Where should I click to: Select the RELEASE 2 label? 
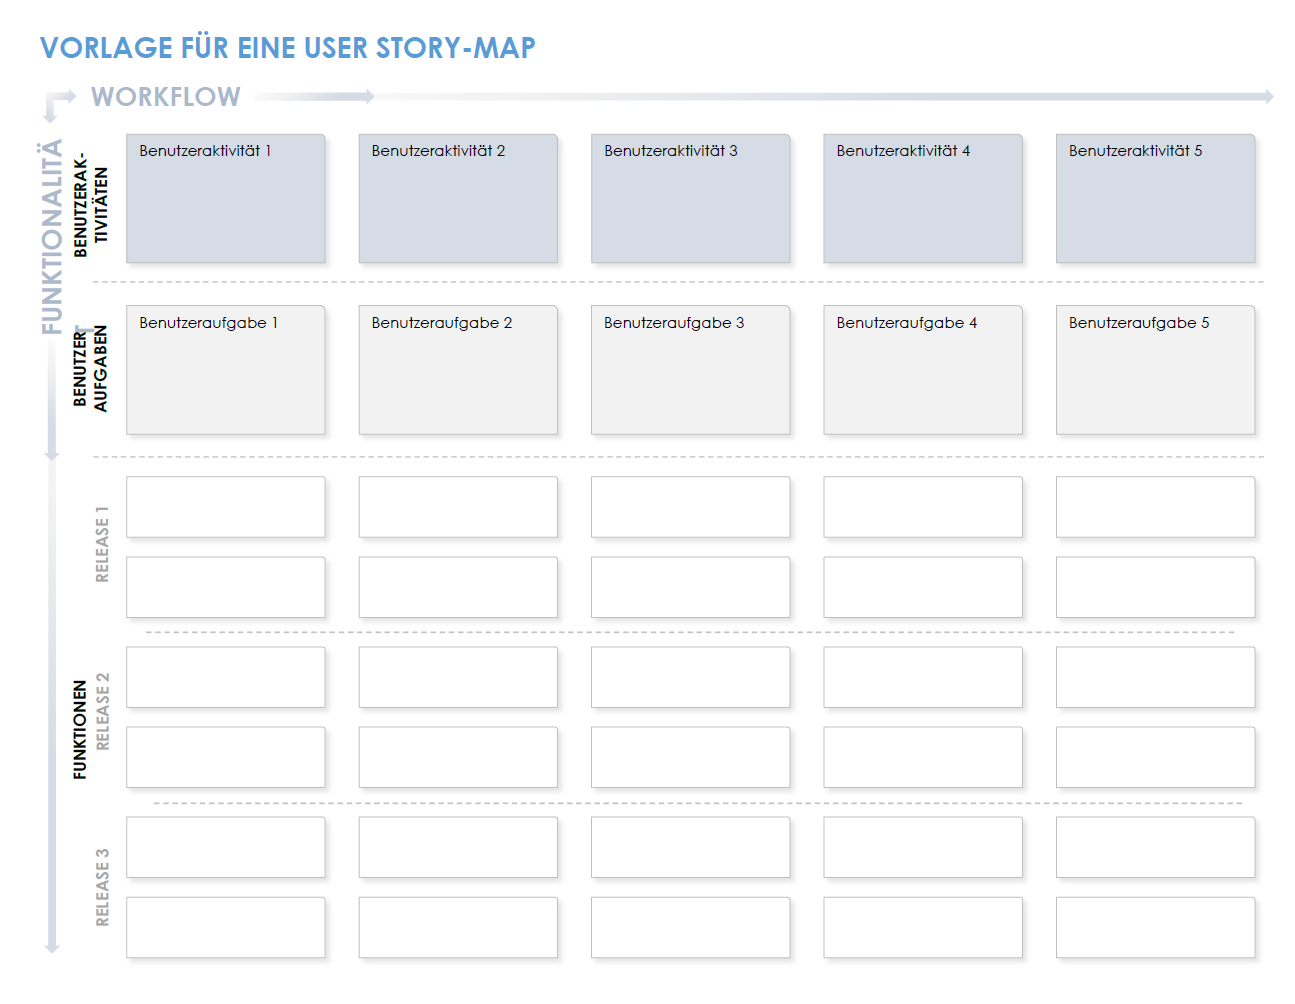point(102,712)
